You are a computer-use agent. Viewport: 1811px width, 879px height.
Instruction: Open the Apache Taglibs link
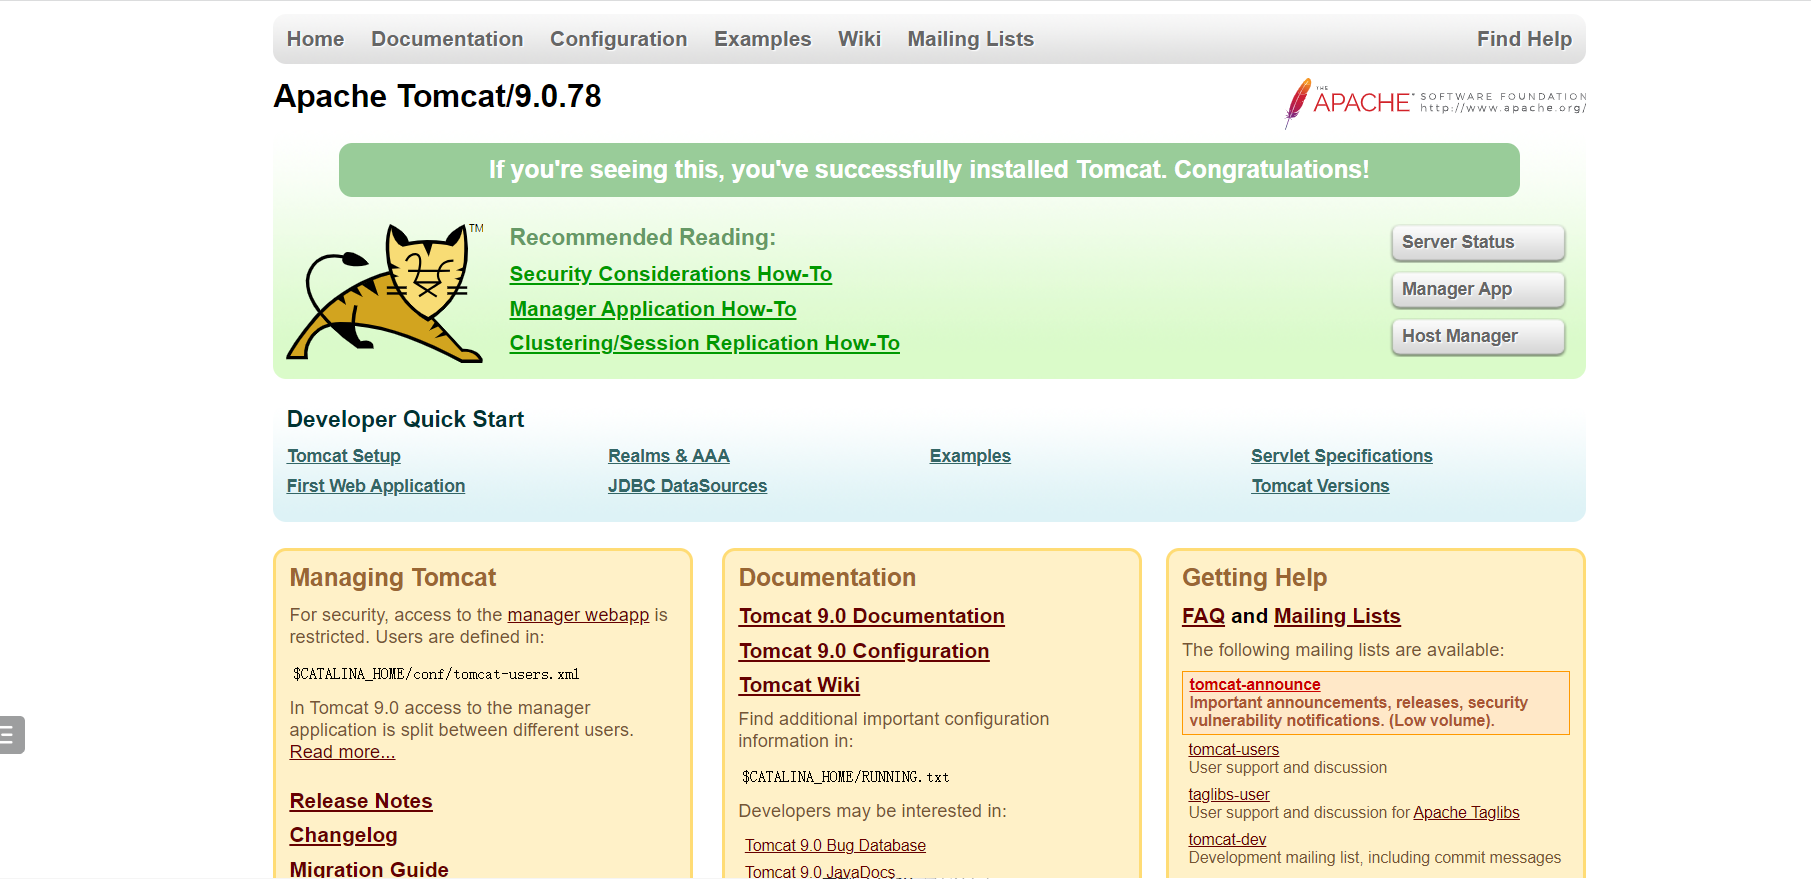point(1465,812)
